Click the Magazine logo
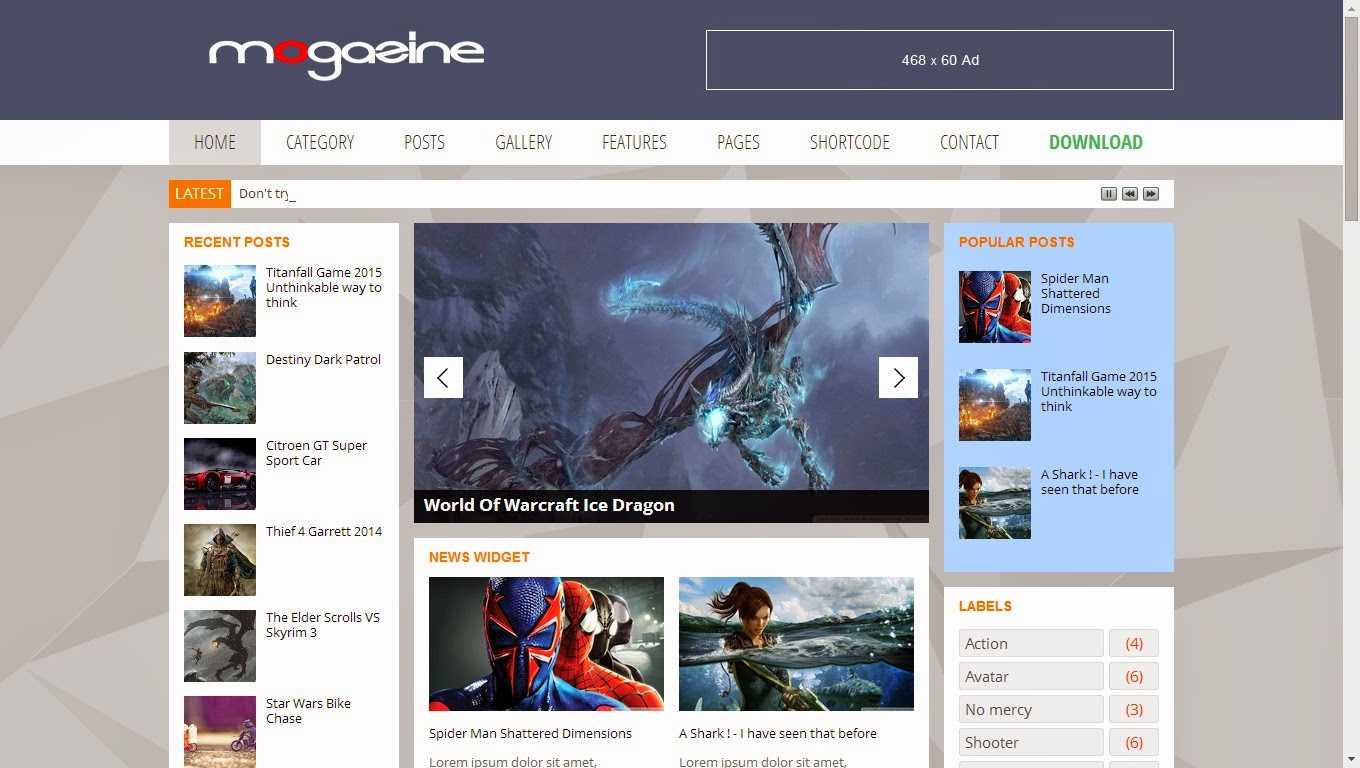 tap(346, 56)
